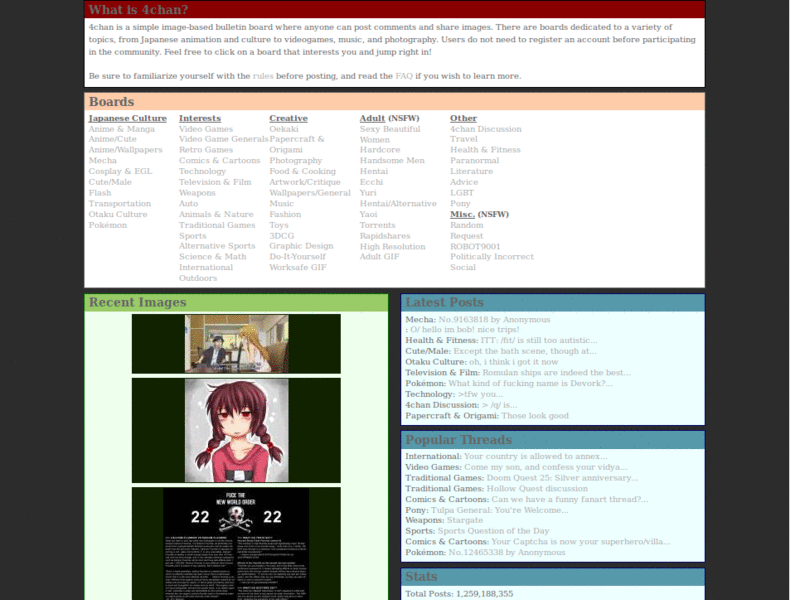The width and height of the screenshot is (800, 600).
Task: Open the Literature board
Action: [471, 171]
